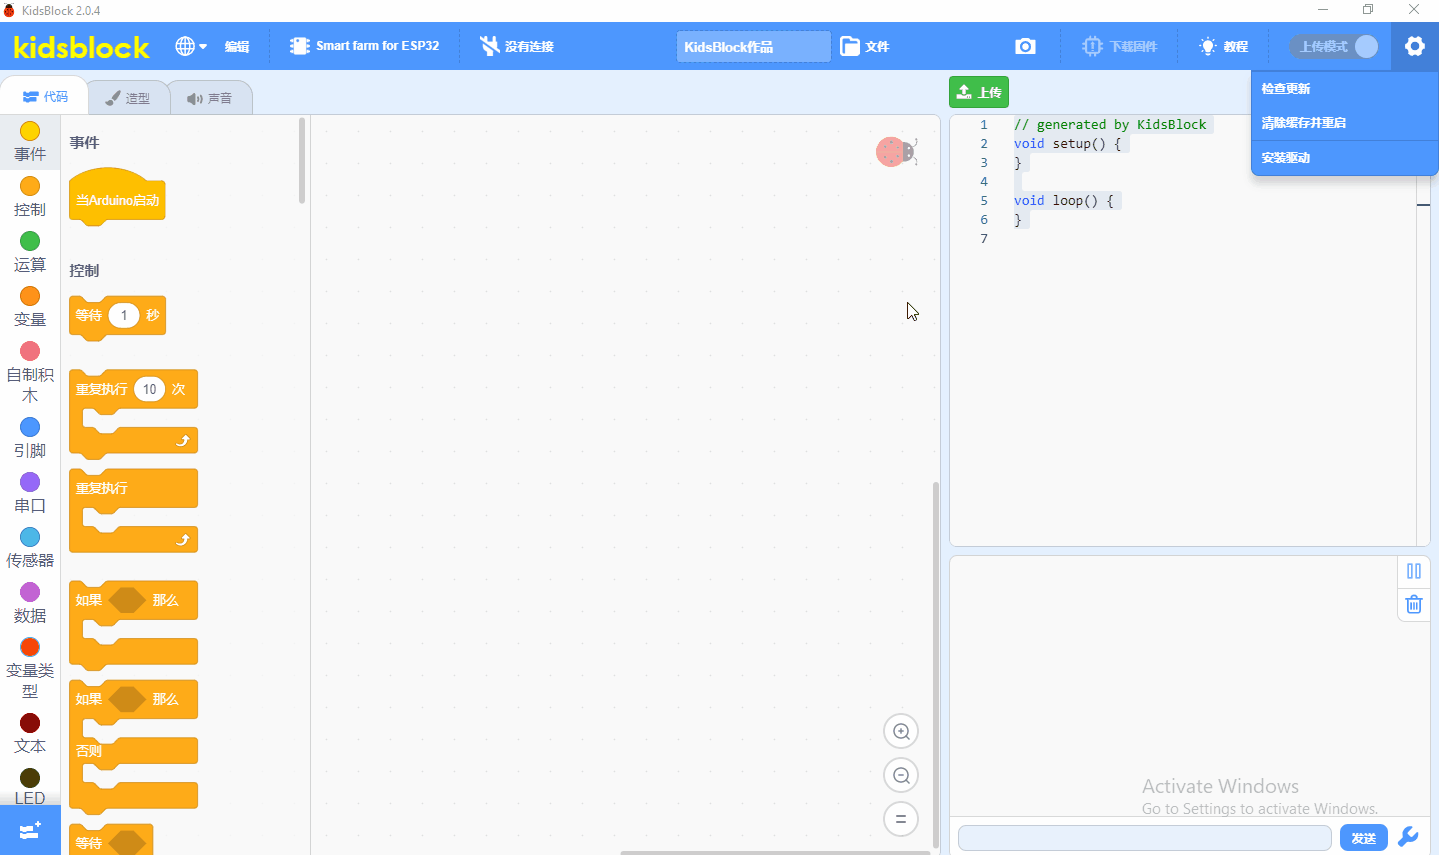Open serial settings wrench icon
This screenshot has width=1439, height=855.
[1408, 837]
